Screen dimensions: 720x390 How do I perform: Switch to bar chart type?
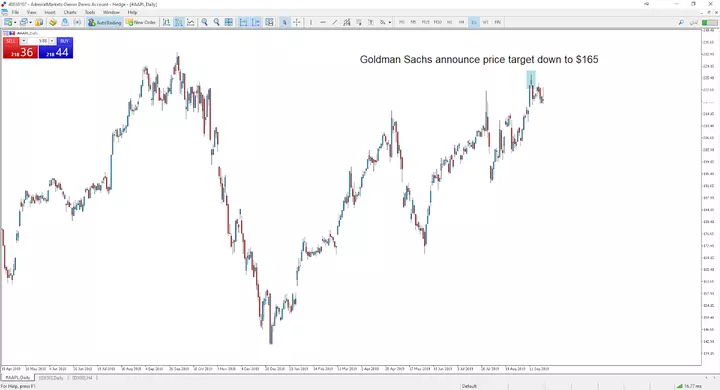tap(166, 22)
